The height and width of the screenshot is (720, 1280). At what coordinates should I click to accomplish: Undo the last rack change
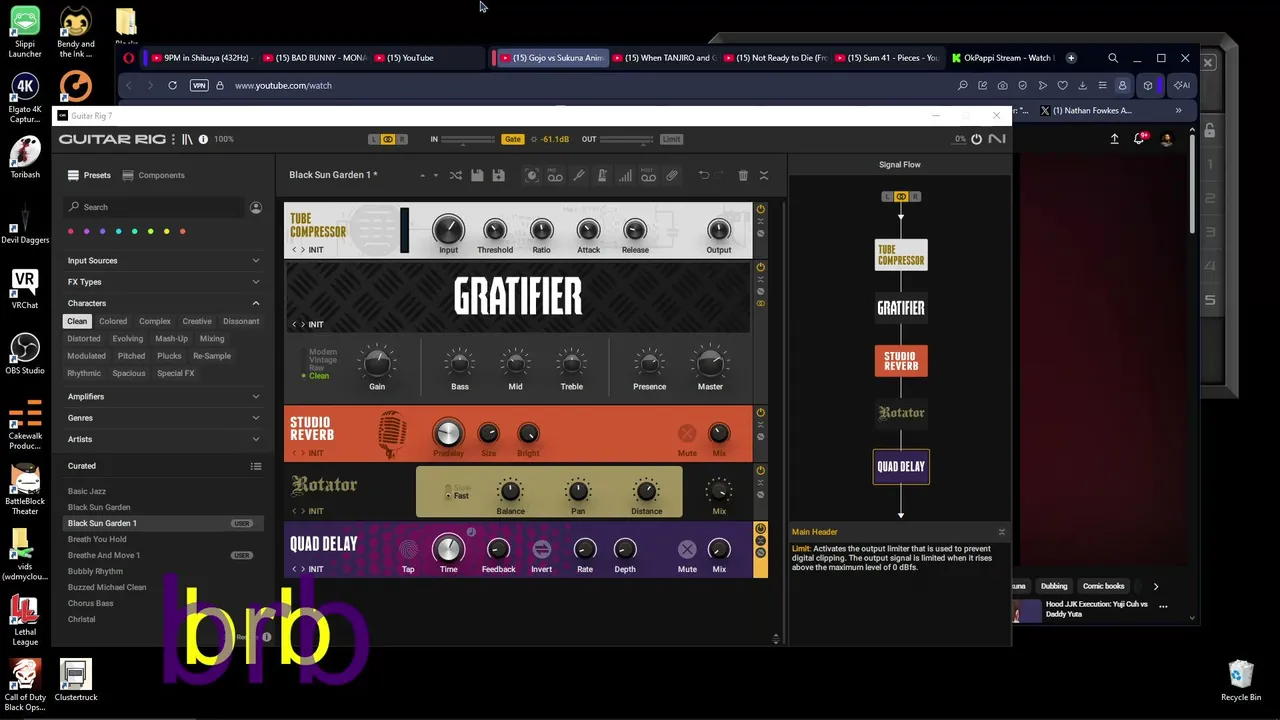pyautogui.click(x=704, y=175)
